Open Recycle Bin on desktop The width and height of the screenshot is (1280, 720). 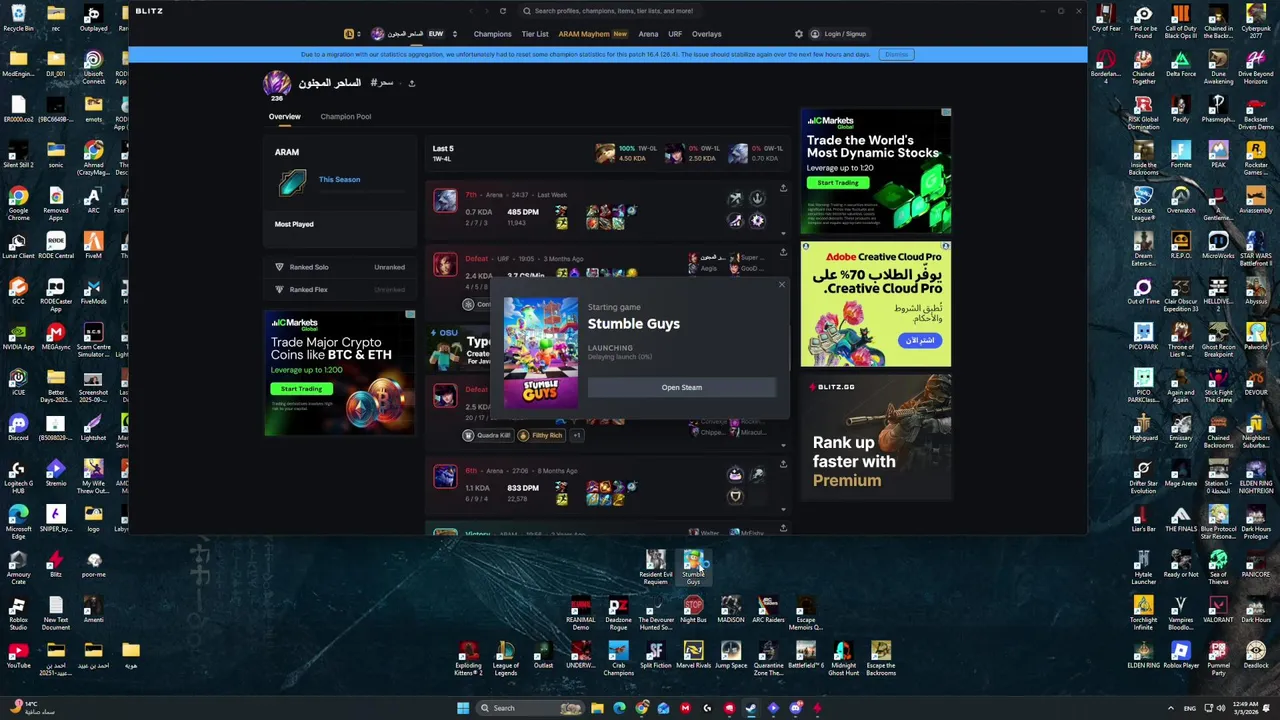18,18
